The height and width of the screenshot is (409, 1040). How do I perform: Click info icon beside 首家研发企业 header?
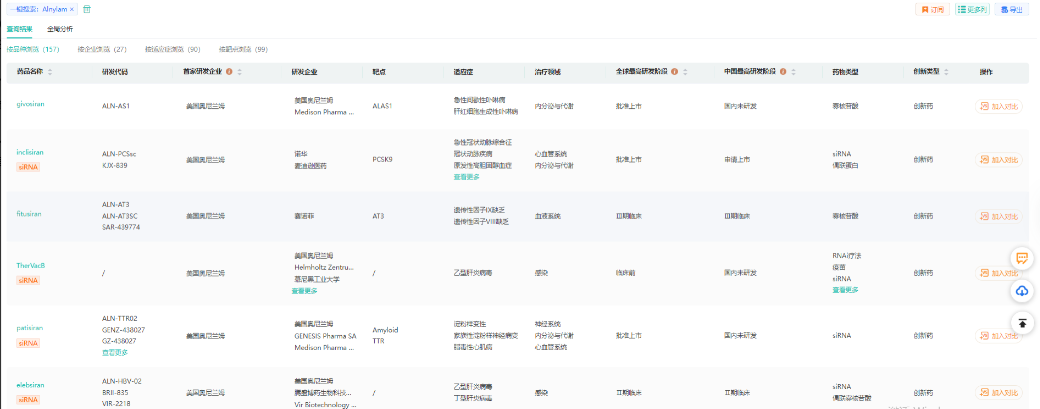coord(229,72)
